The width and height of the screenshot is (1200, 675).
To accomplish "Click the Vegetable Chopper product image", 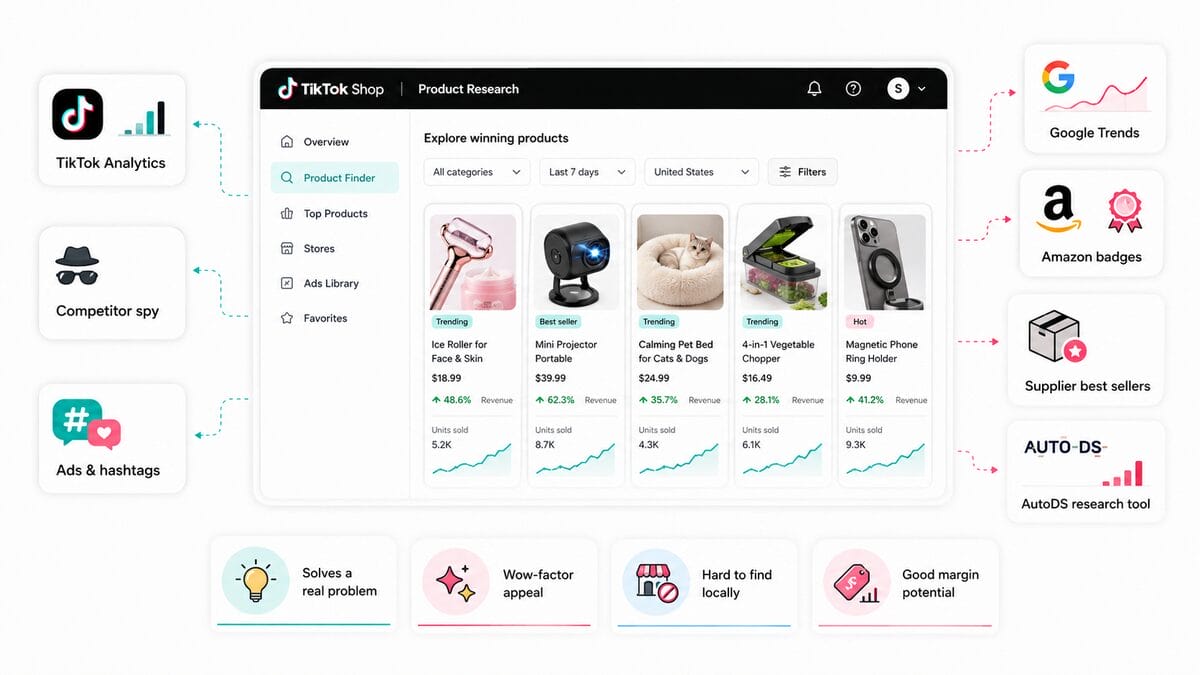I will tap(783, 262).
